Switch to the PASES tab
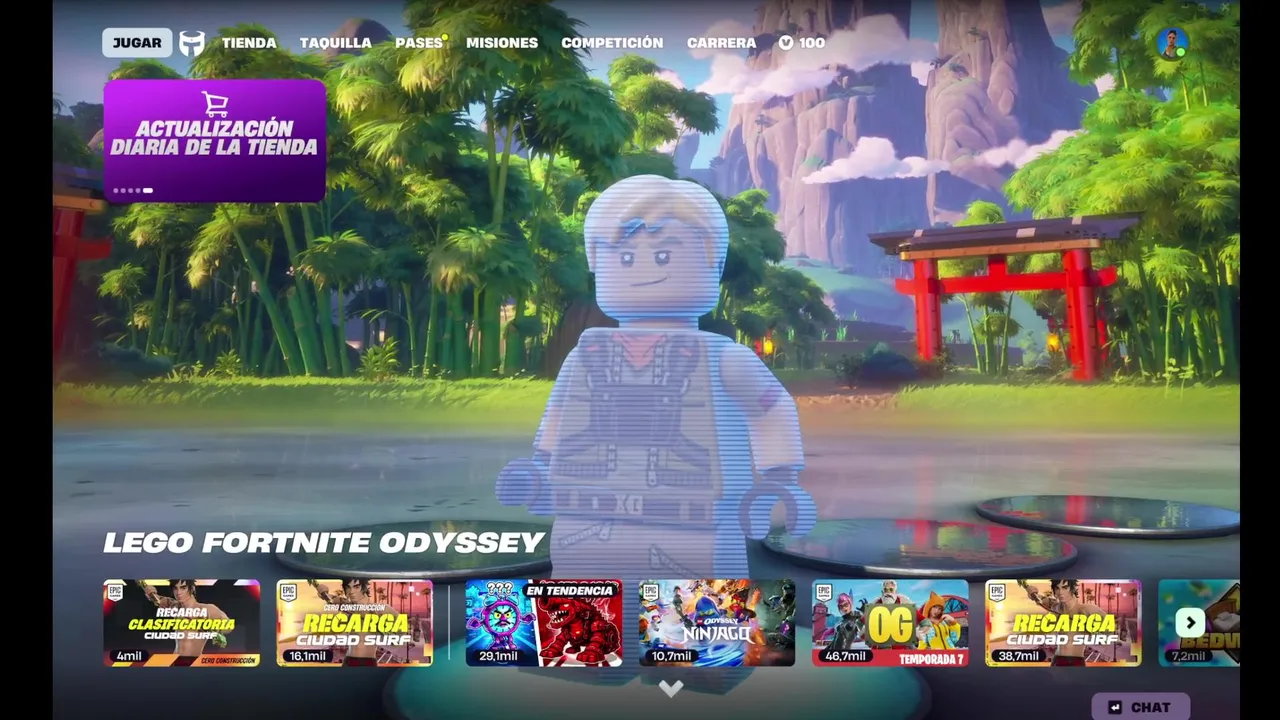The width and height of the screenshot is (1280, 720). pos(419,43)
